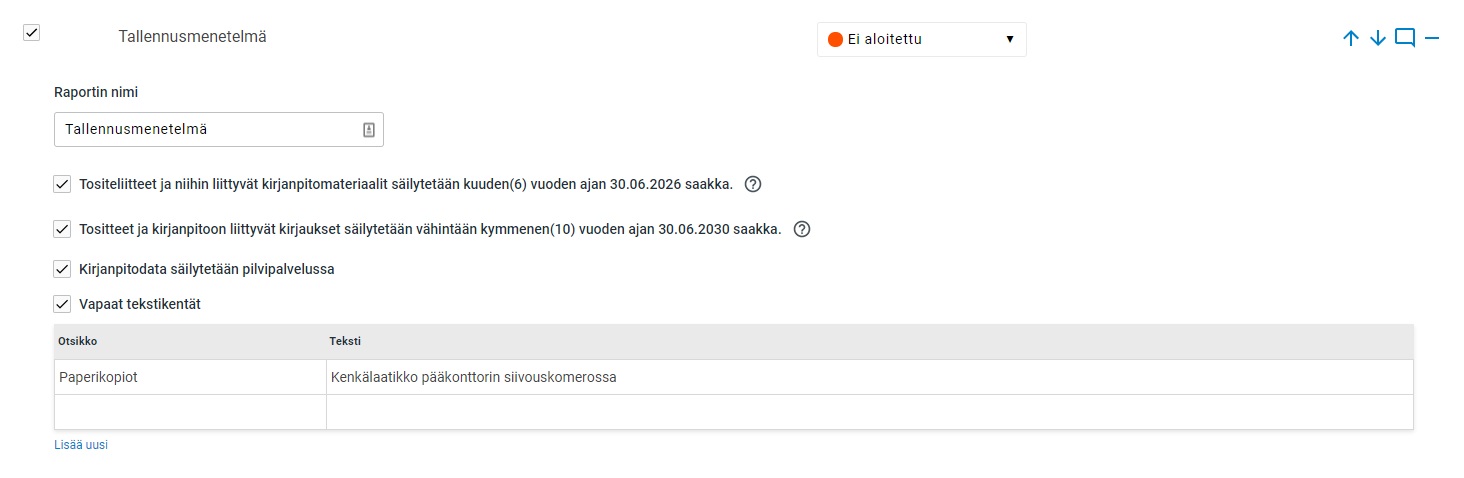This screenshot has width=1464, height=478.
Task: Select the Paperikopiot title cell
Action: [x=190, y=377]
